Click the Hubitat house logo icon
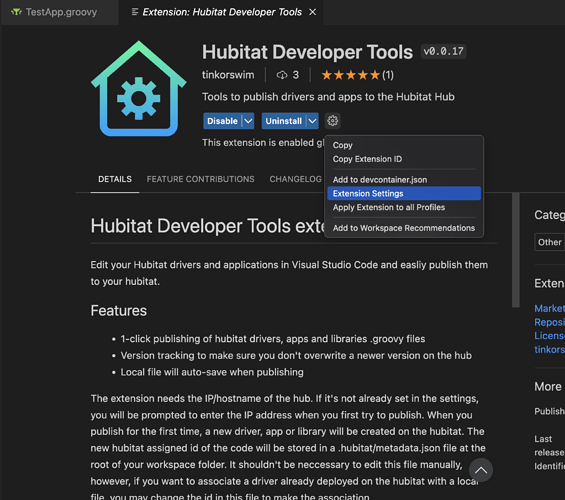This screenshot has height=500, width=565. (139, 89)
